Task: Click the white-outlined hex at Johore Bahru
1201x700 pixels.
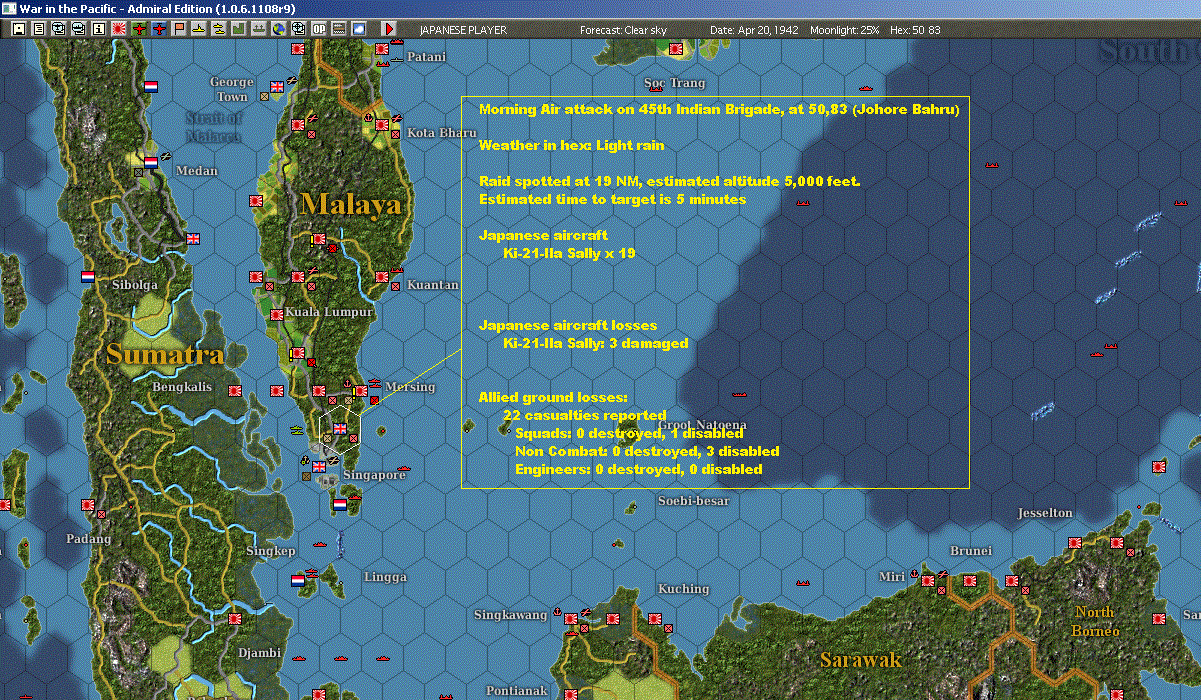Action: [340, 429]
